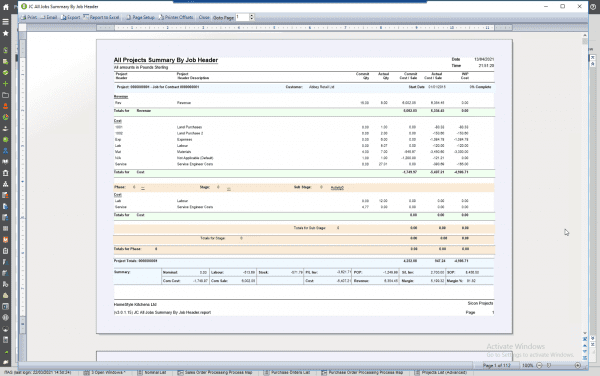The width and height of the screenshot is (600, 376).
Task: Click the next-page navigation arrow at right
Action: (585, 352)
